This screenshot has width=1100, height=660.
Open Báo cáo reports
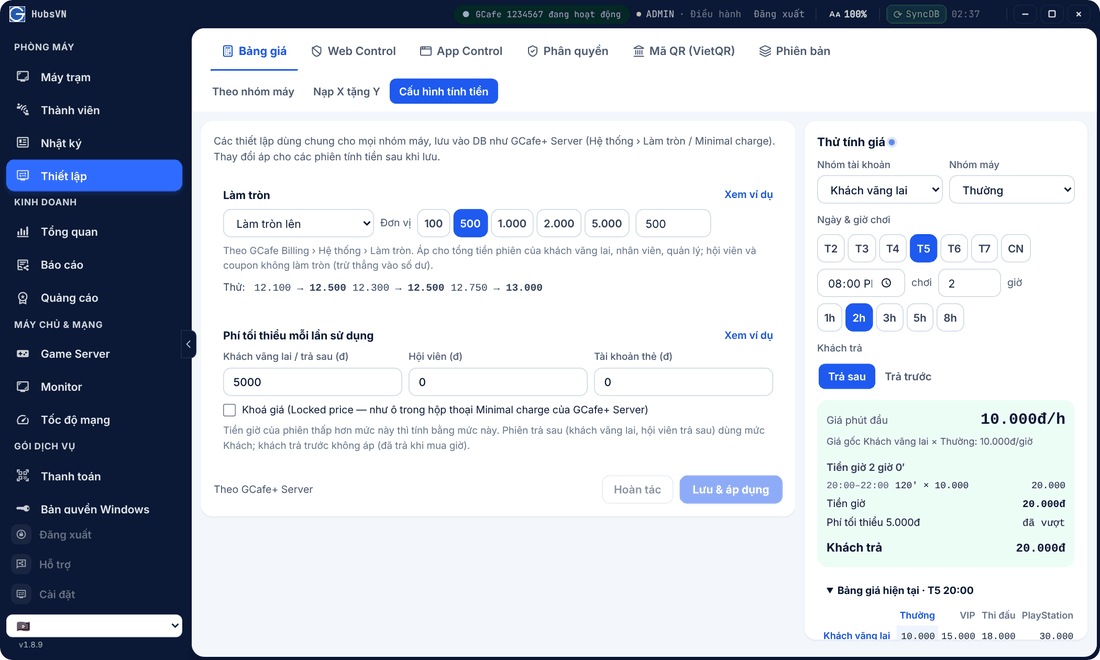94,264
